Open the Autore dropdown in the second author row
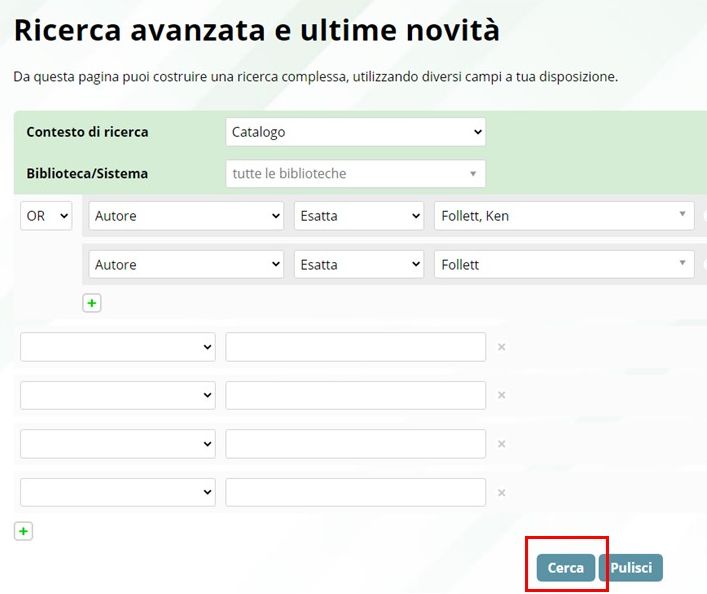 [186, 265]
